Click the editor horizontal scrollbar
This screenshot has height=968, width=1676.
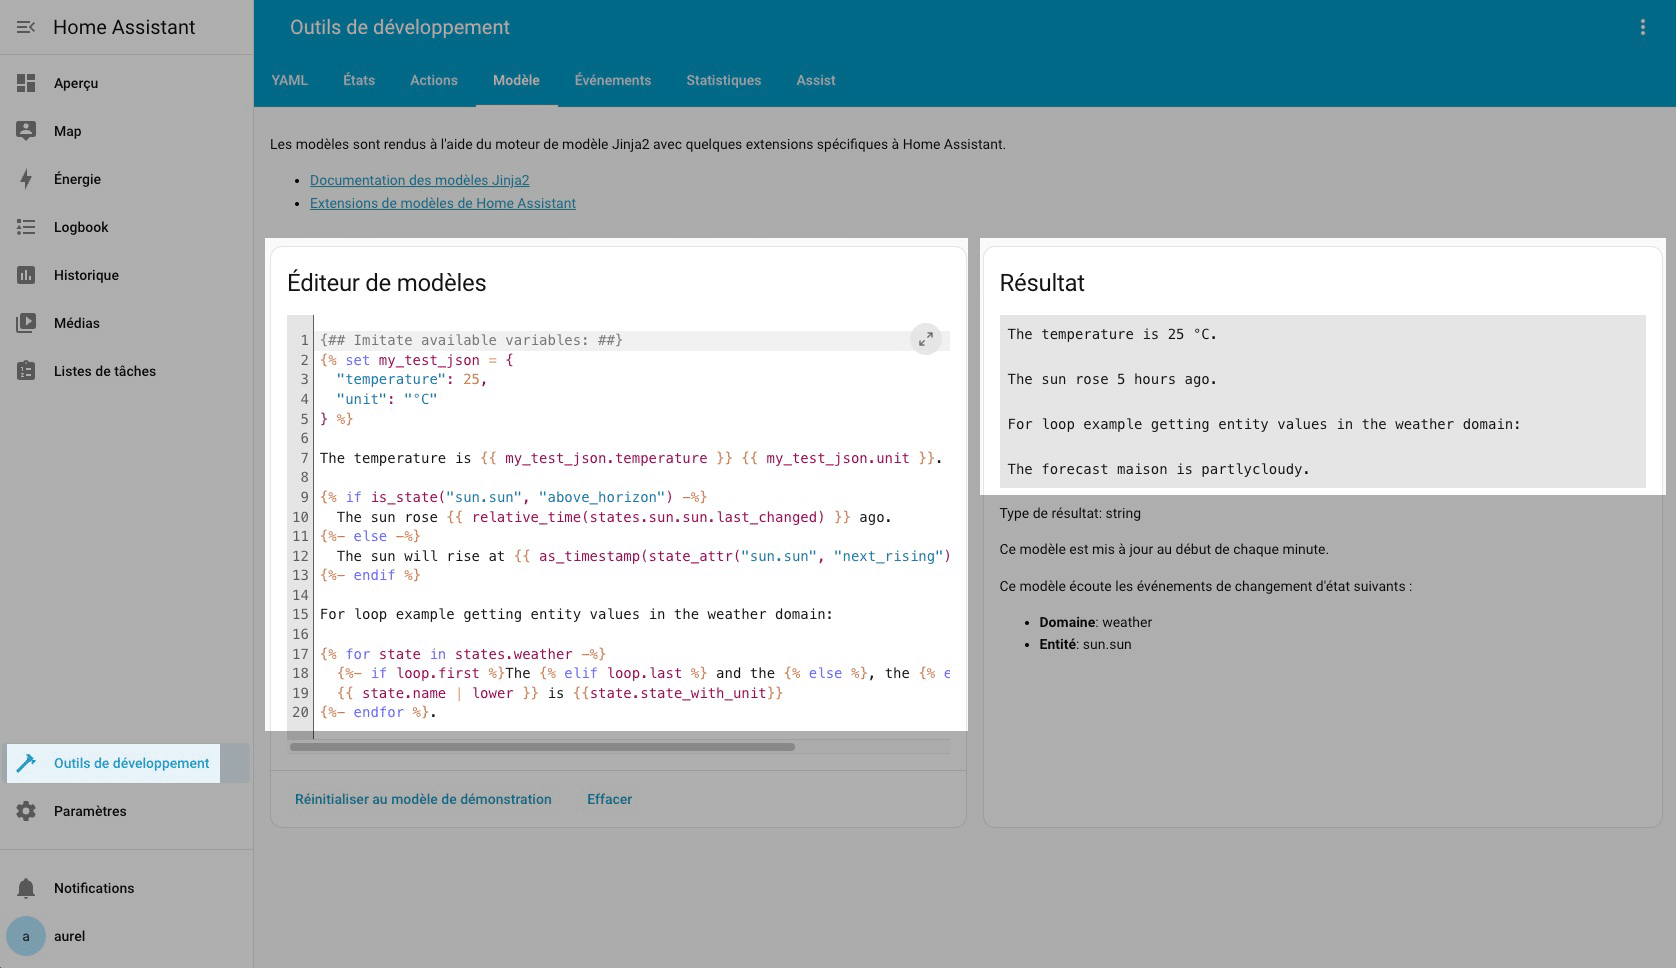coord(542,746)
